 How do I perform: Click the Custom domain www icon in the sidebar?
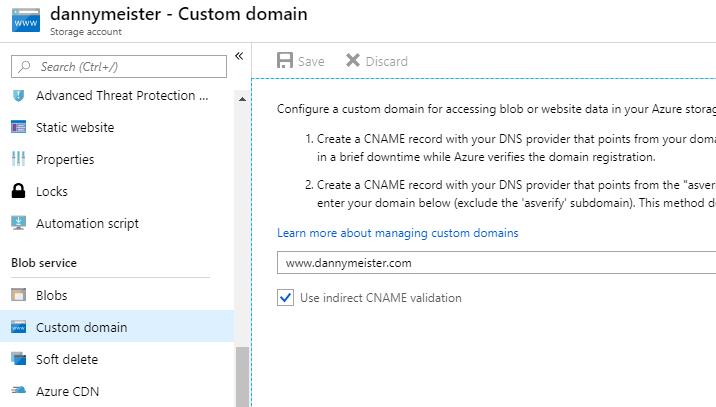click(x=18, y=327)
